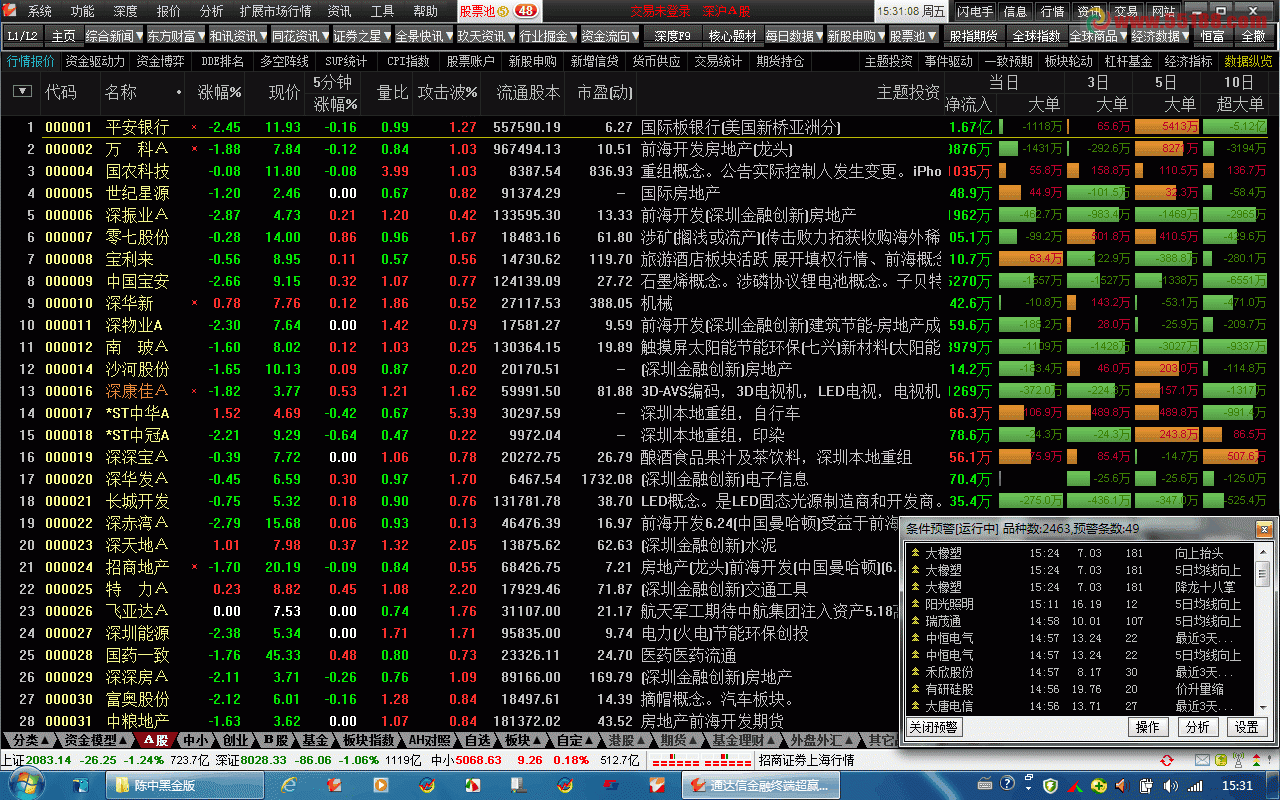This screenshot has height=800, width=1280.
Task: Sort by 涨幅% column header
Action: pos(219,92)
